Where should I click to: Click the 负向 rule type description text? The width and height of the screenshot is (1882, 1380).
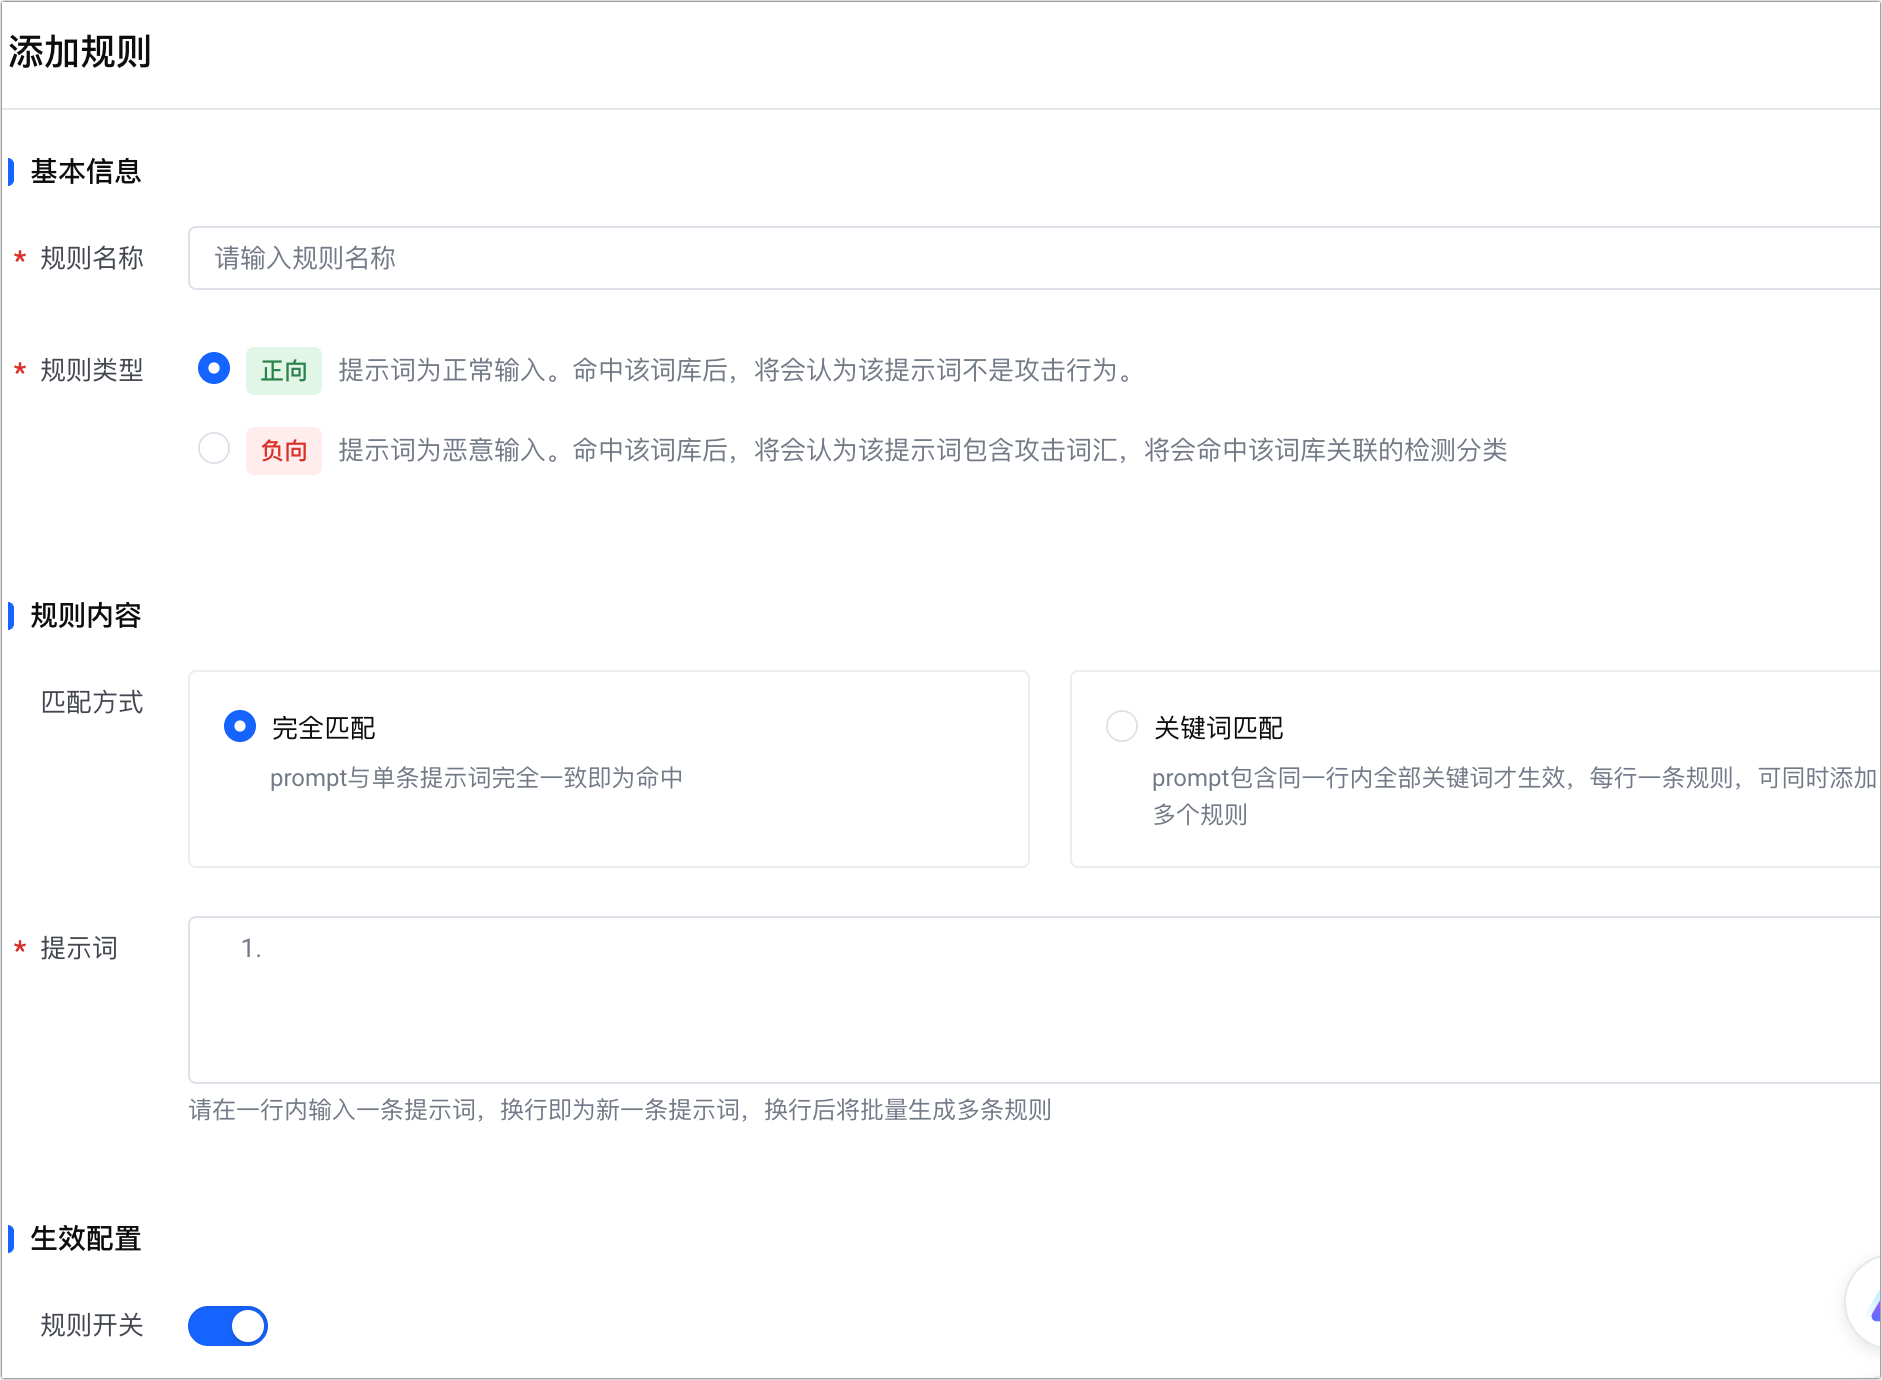923,451
